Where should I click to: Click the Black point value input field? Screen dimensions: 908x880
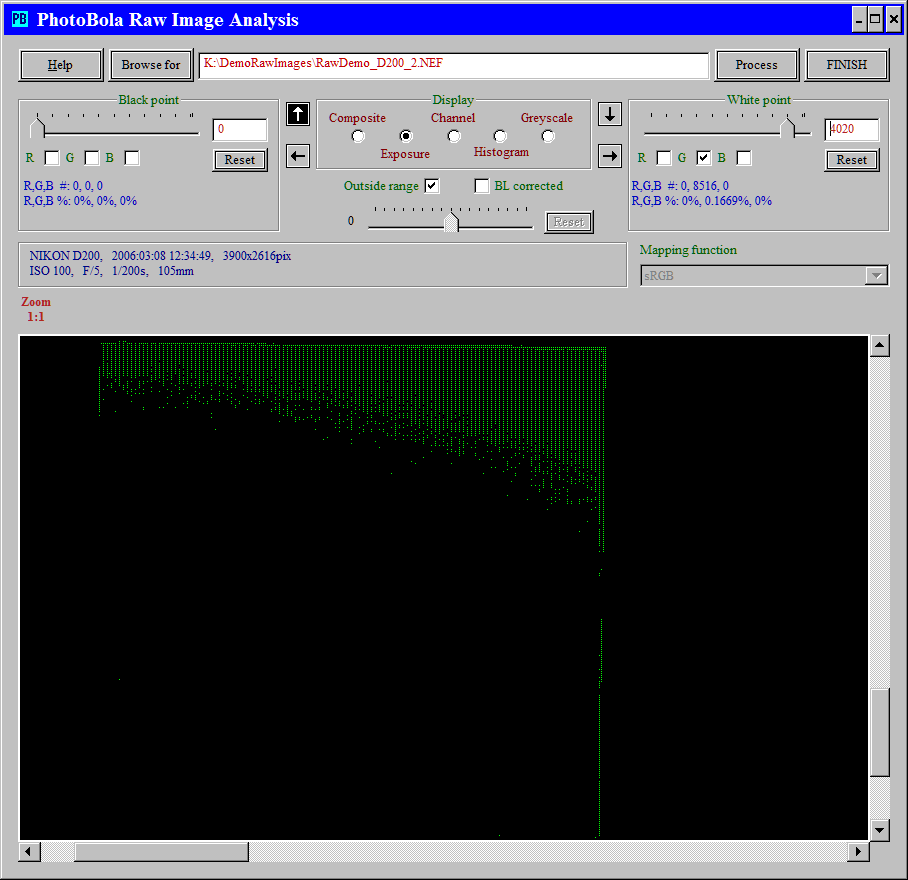pyautogui.click(x=240, y=130)
